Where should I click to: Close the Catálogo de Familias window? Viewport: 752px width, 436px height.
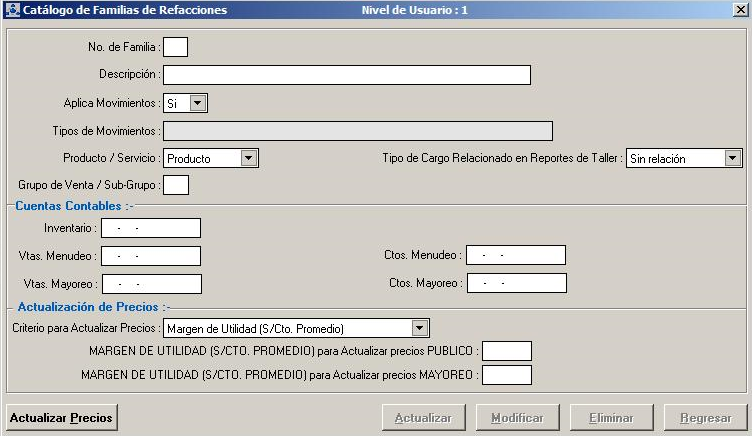tap(739, 10)
